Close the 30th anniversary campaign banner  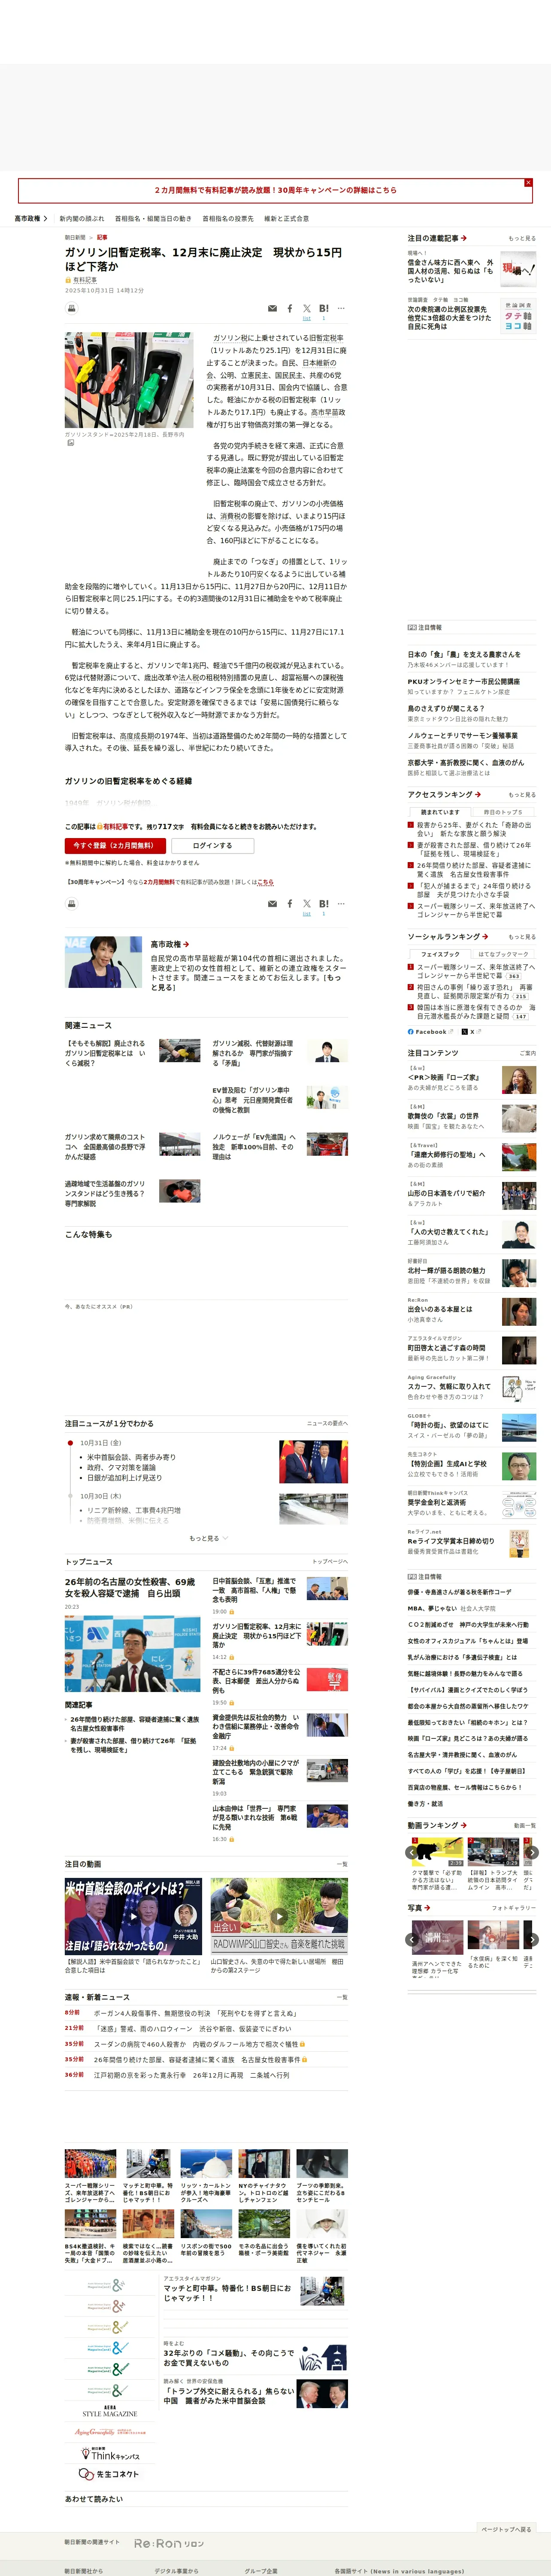coord(528,183)
